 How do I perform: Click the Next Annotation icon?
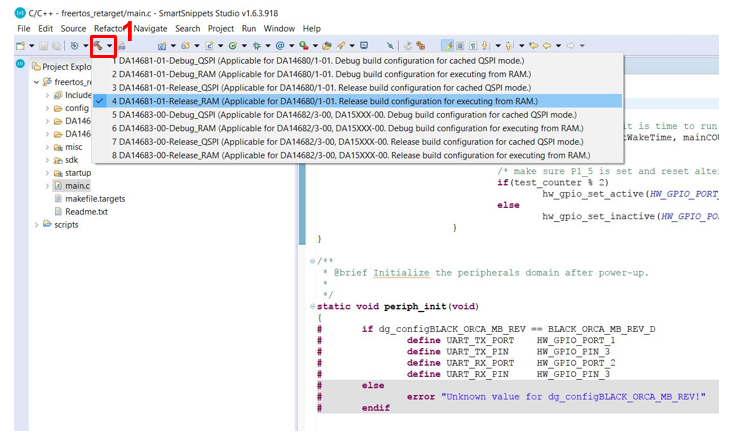(486, 46)
